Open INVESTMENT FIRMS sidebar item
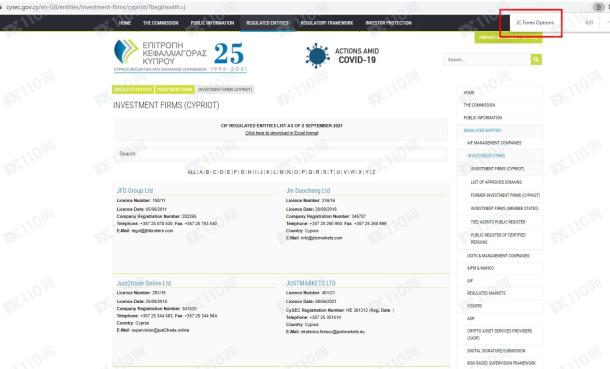Image resolution: width=610 pixels, height=369 pixels. tap(486, 156)
